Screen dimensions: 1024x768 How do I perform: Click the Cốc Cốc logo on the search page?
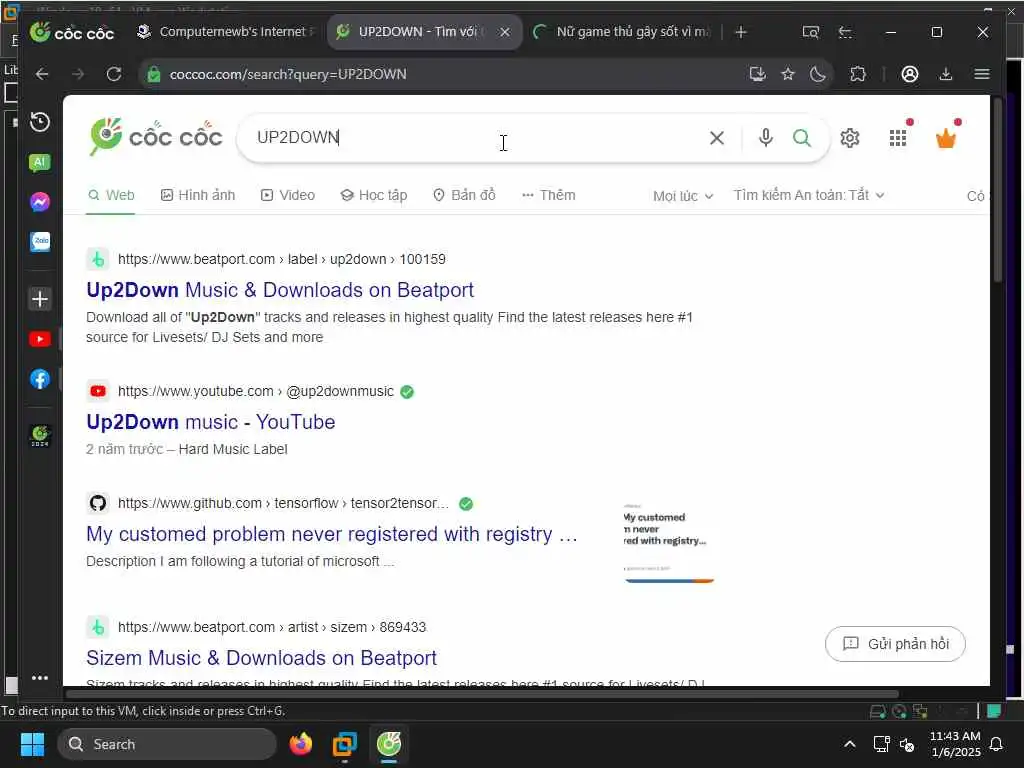point(155,136)
